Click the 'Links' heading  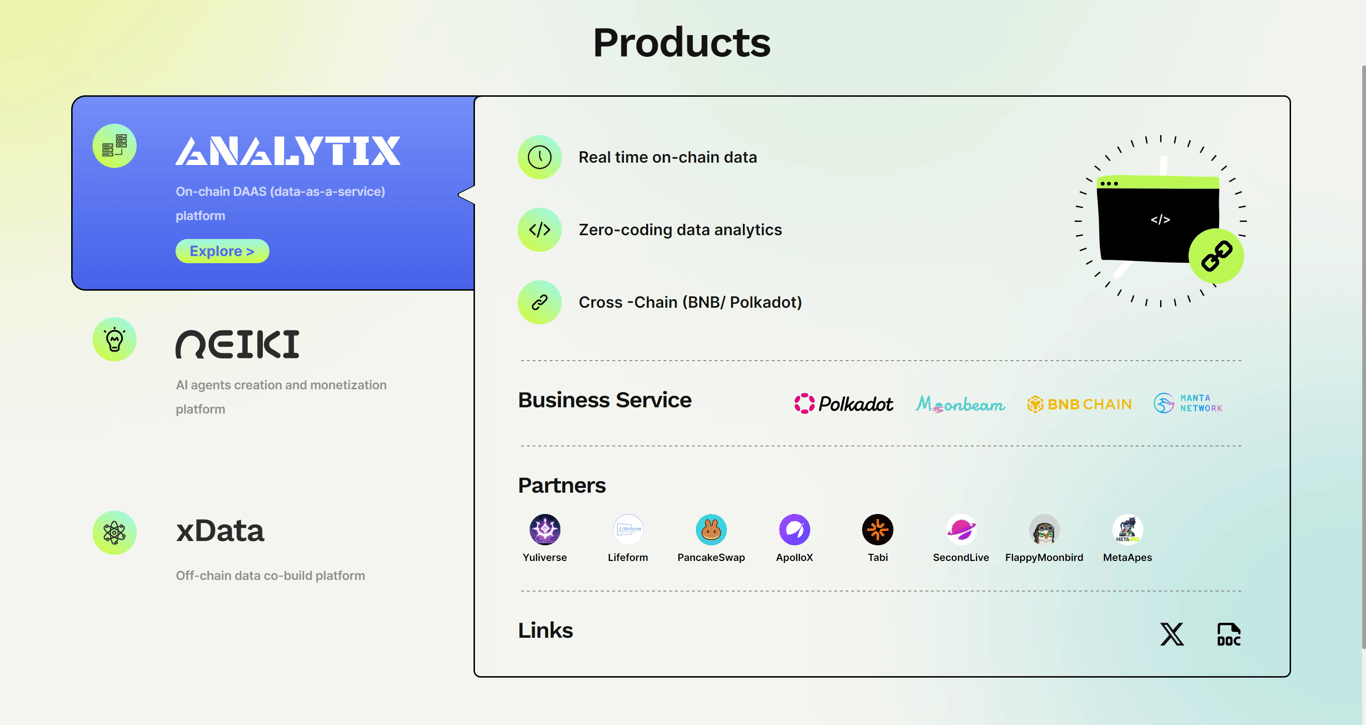545,630
